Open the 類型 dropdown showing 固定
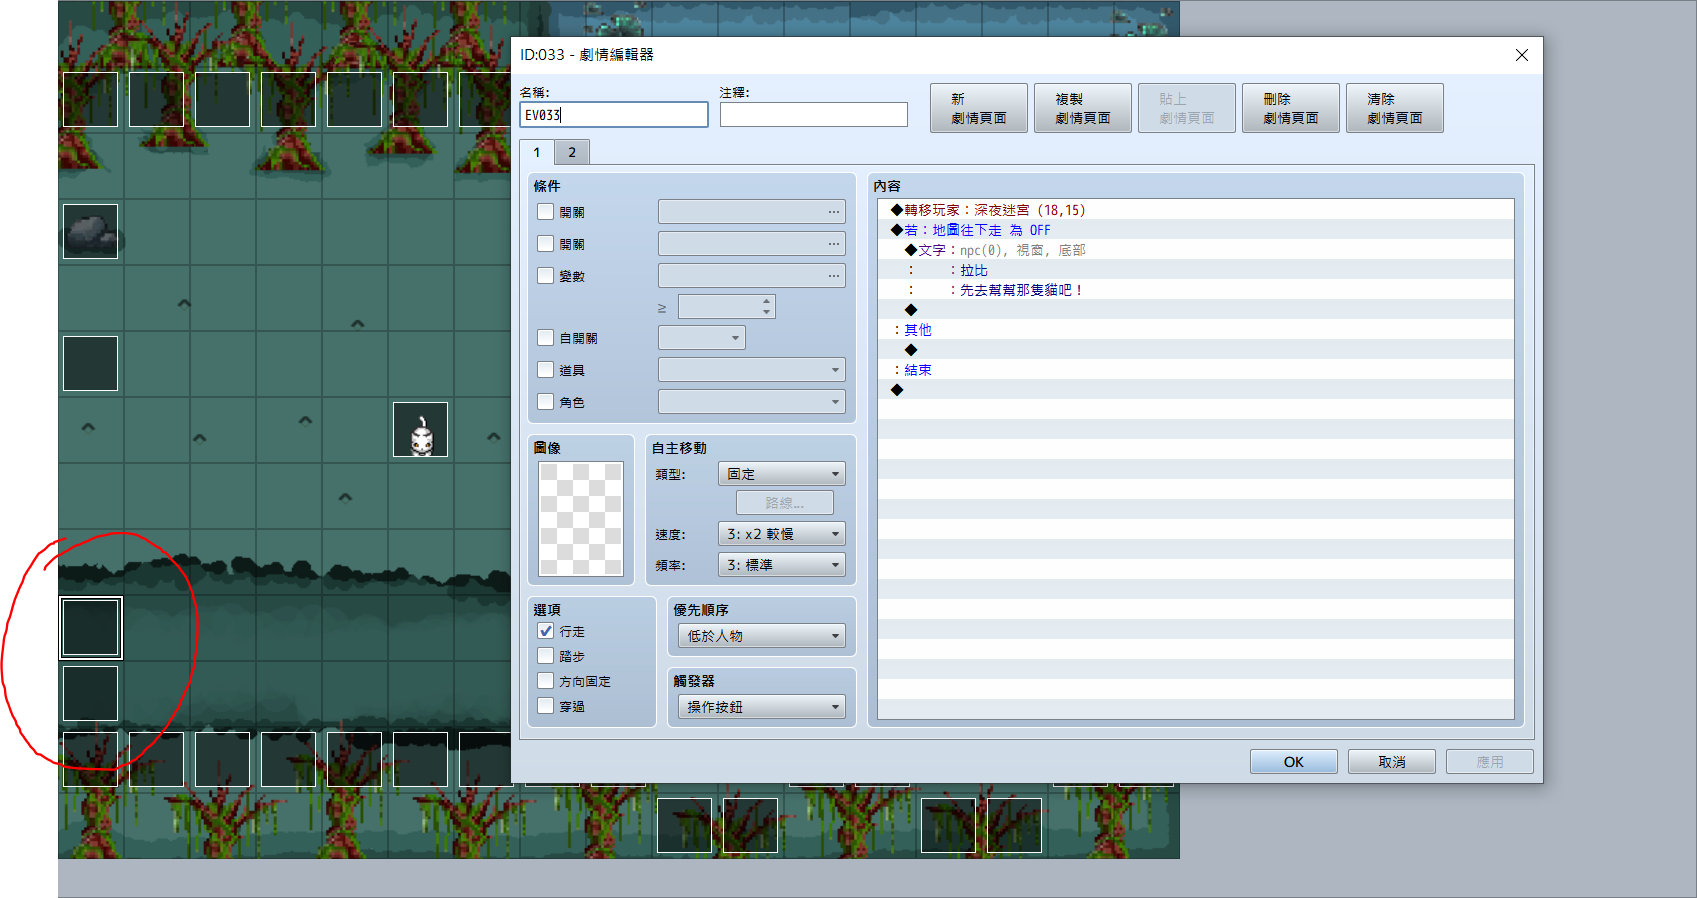This screenshot has width=1697, height=898. (782, 474)
